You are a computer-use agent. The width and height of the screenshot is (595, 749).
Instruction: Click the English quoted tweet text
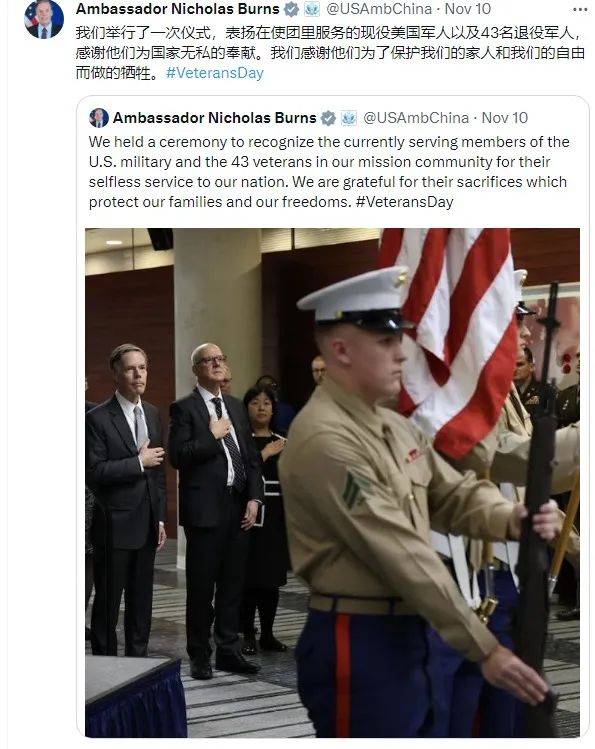(x=329, y=172)
